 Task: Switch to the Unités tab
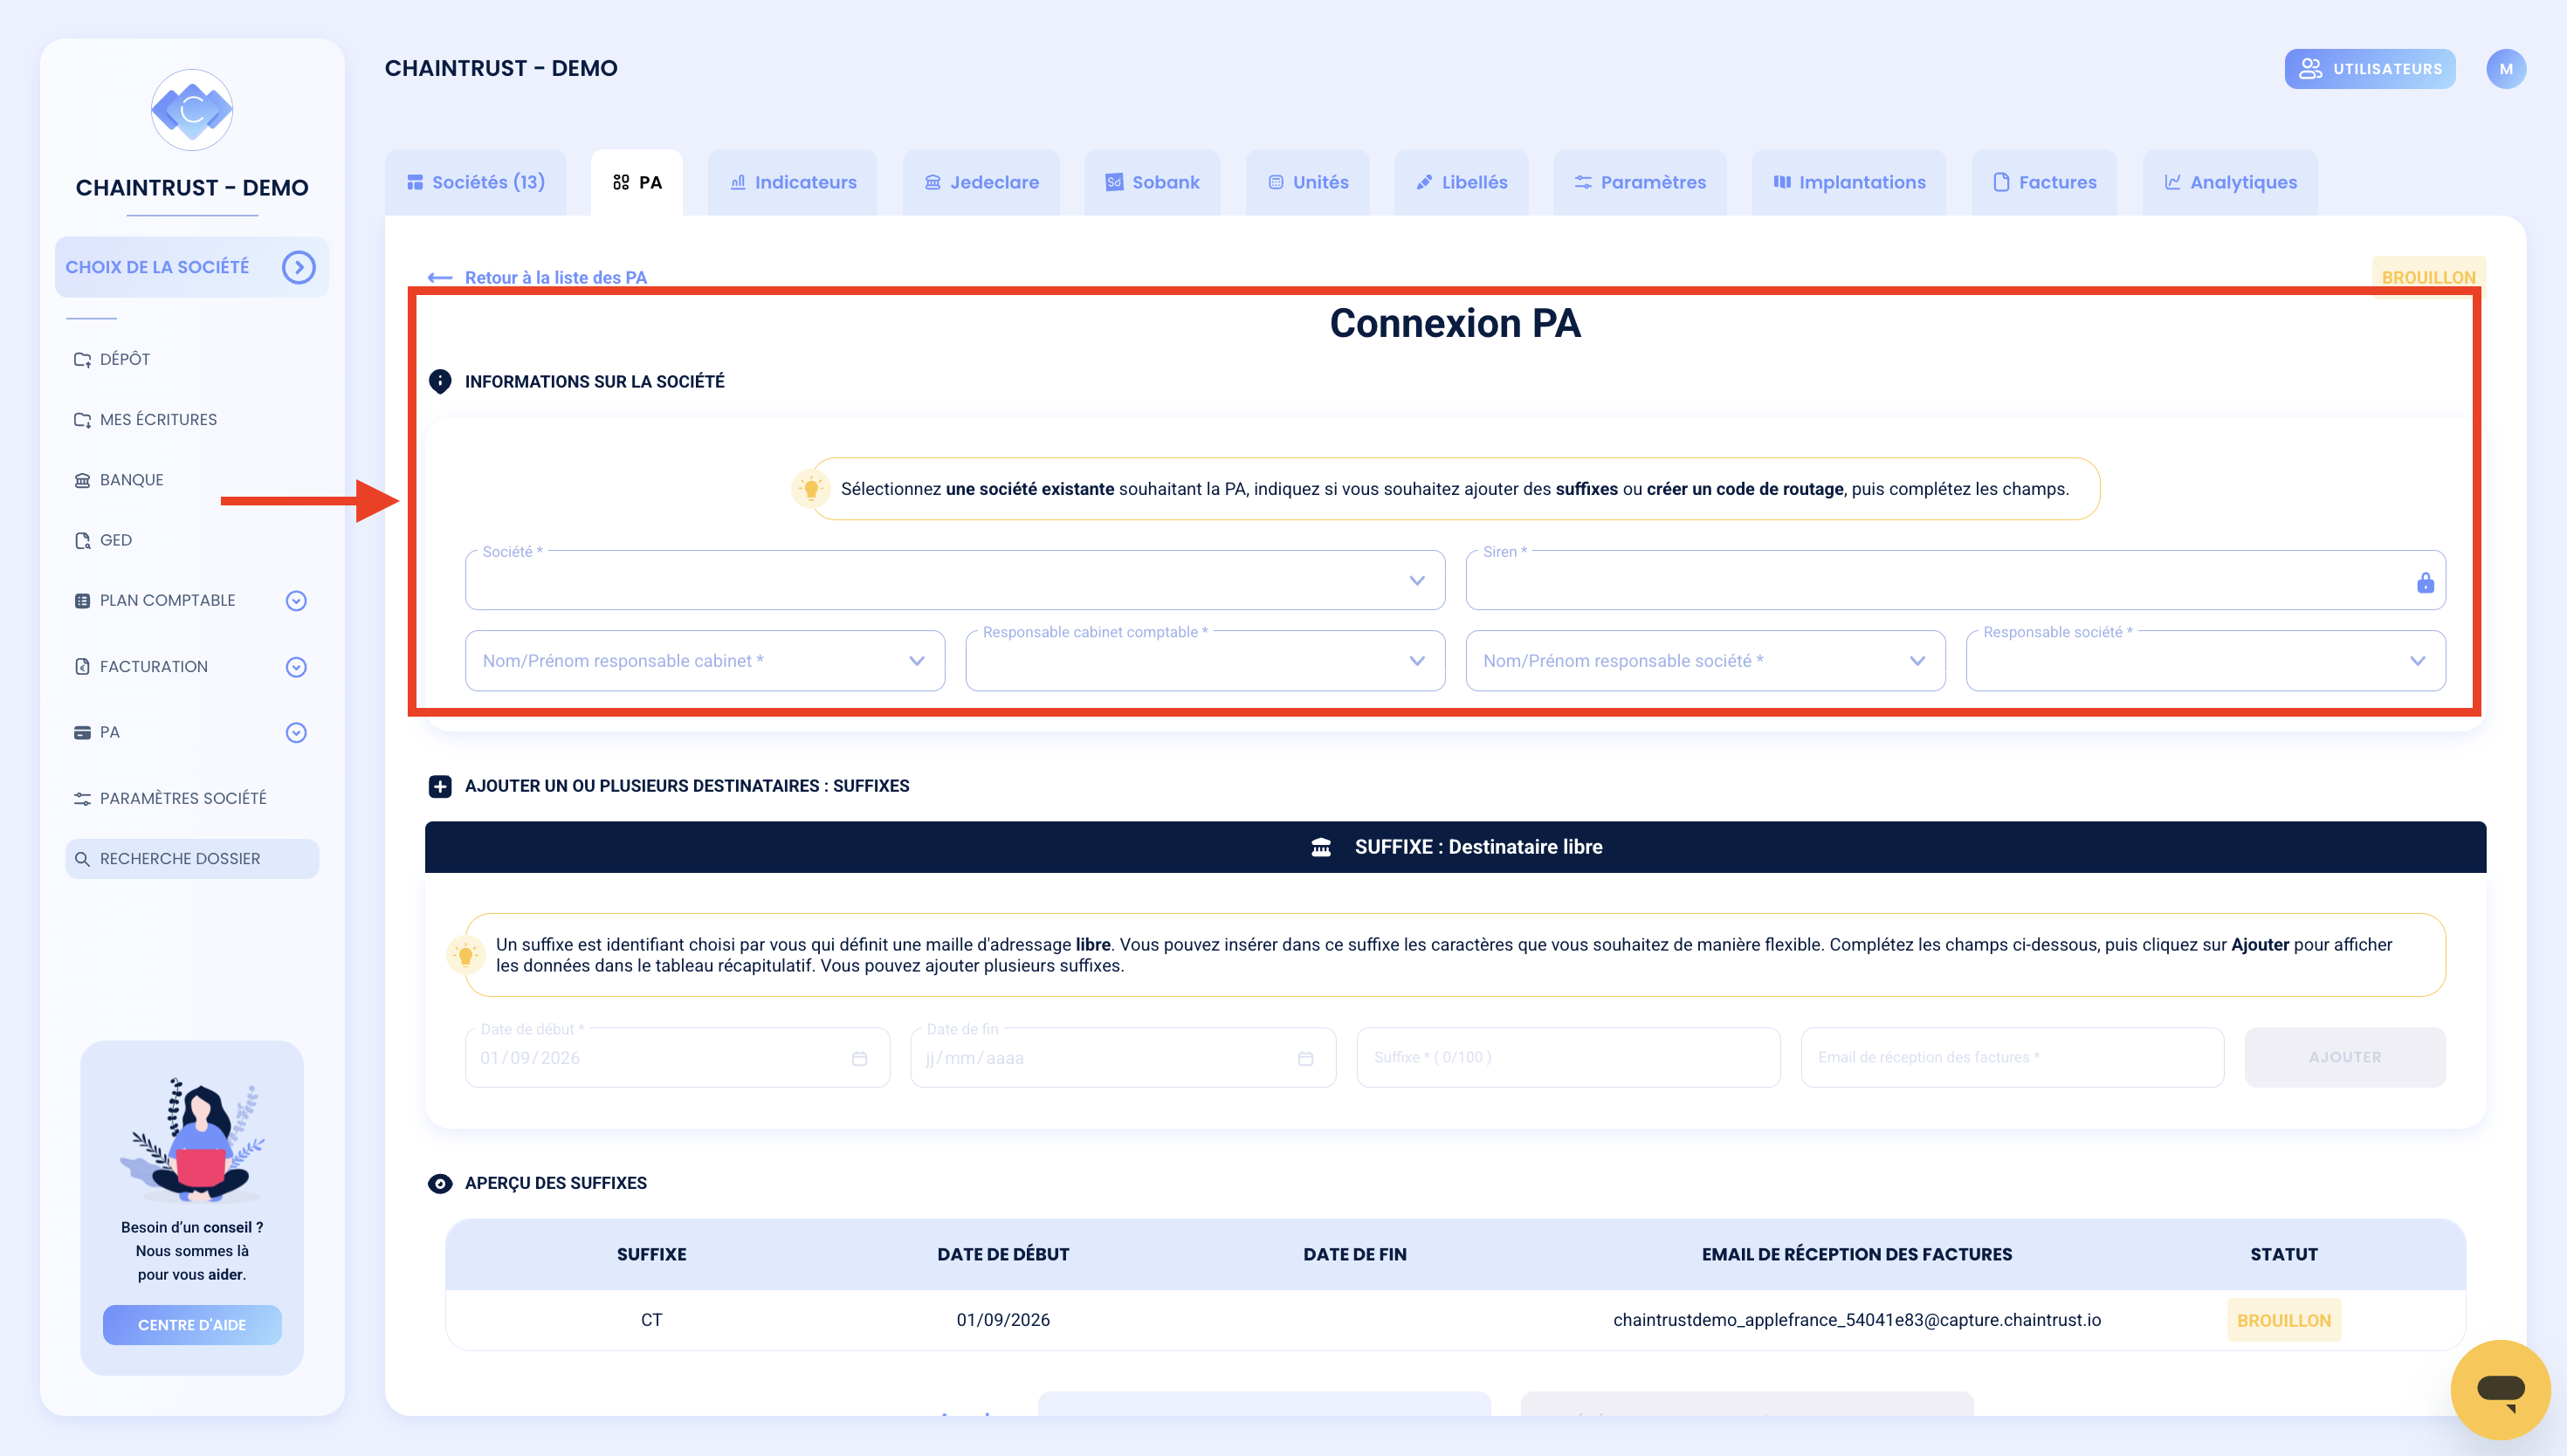coord(1308,182)
